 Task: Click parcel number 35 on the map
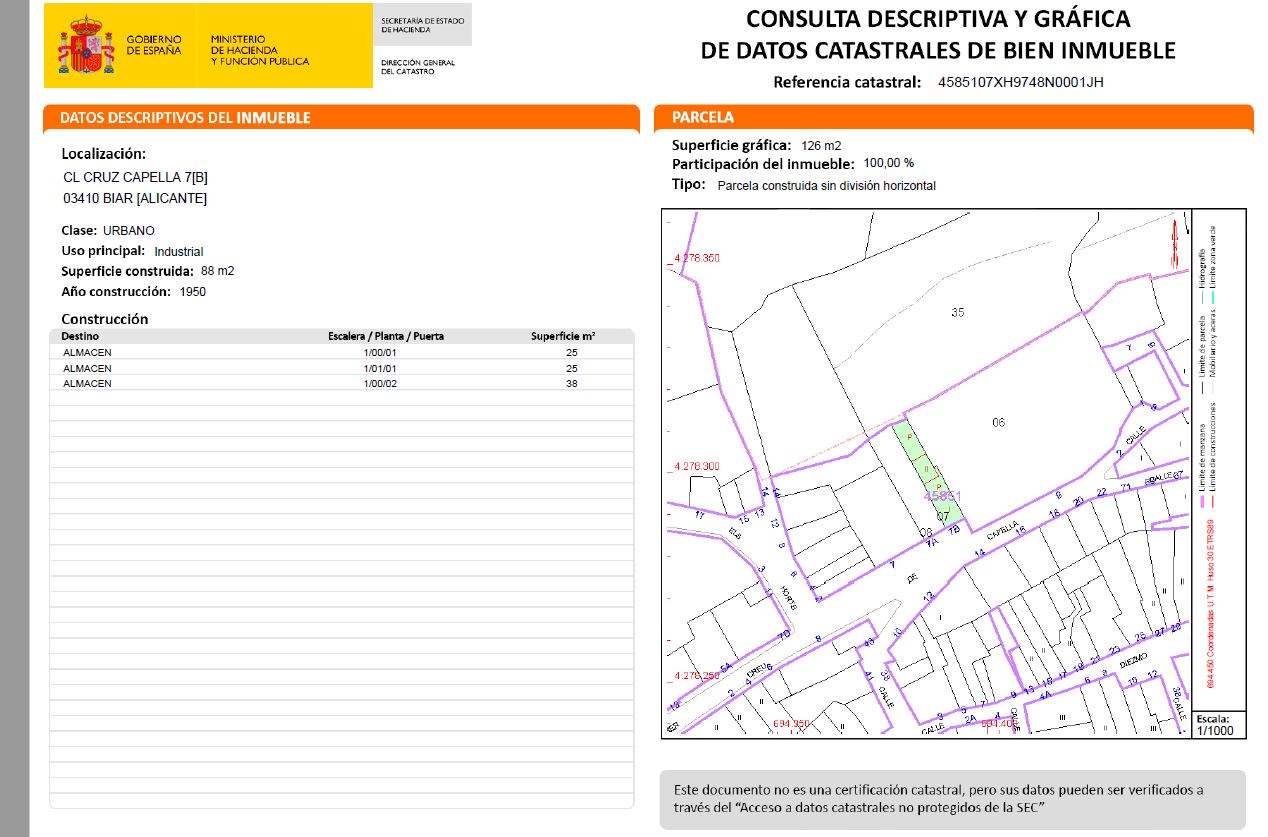(958, 313)
